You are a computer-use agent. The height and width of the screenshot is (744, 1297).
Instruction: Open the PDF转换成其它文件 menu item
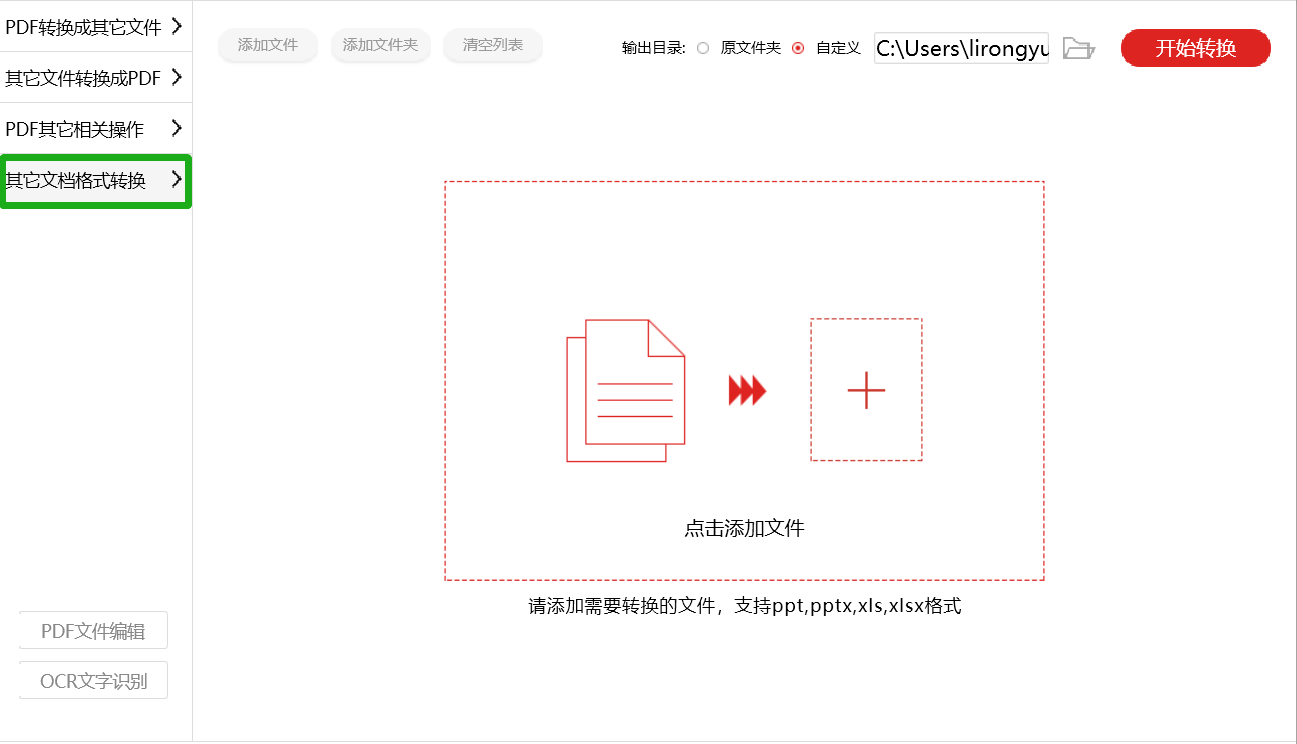80,24
